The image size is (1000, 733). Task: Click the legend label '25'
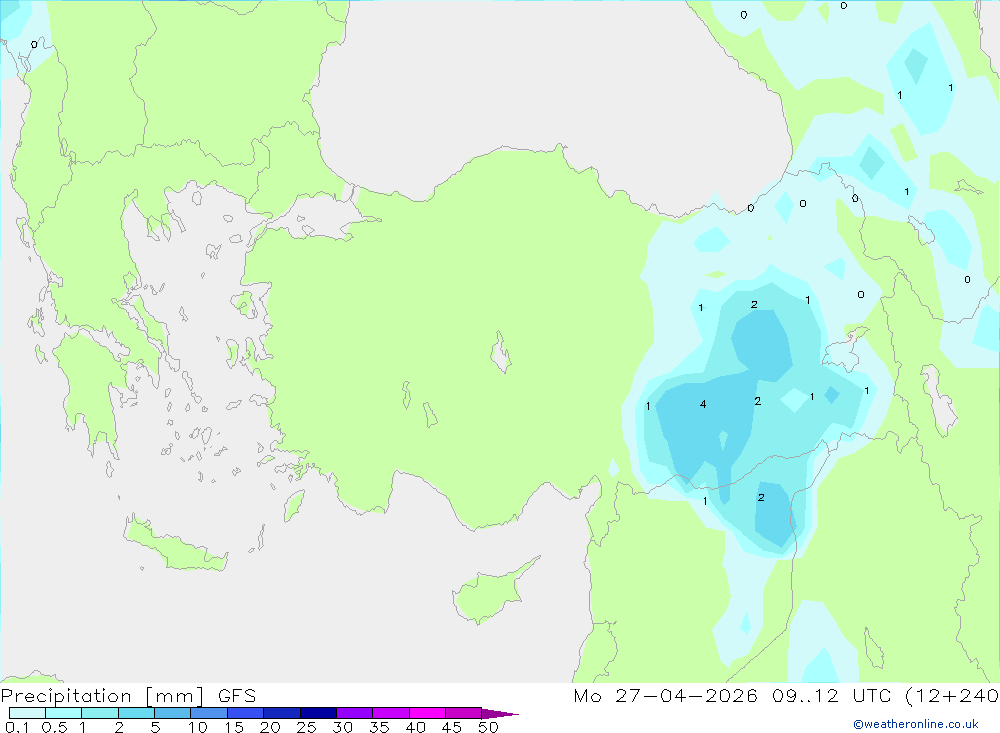pos(306,727)
